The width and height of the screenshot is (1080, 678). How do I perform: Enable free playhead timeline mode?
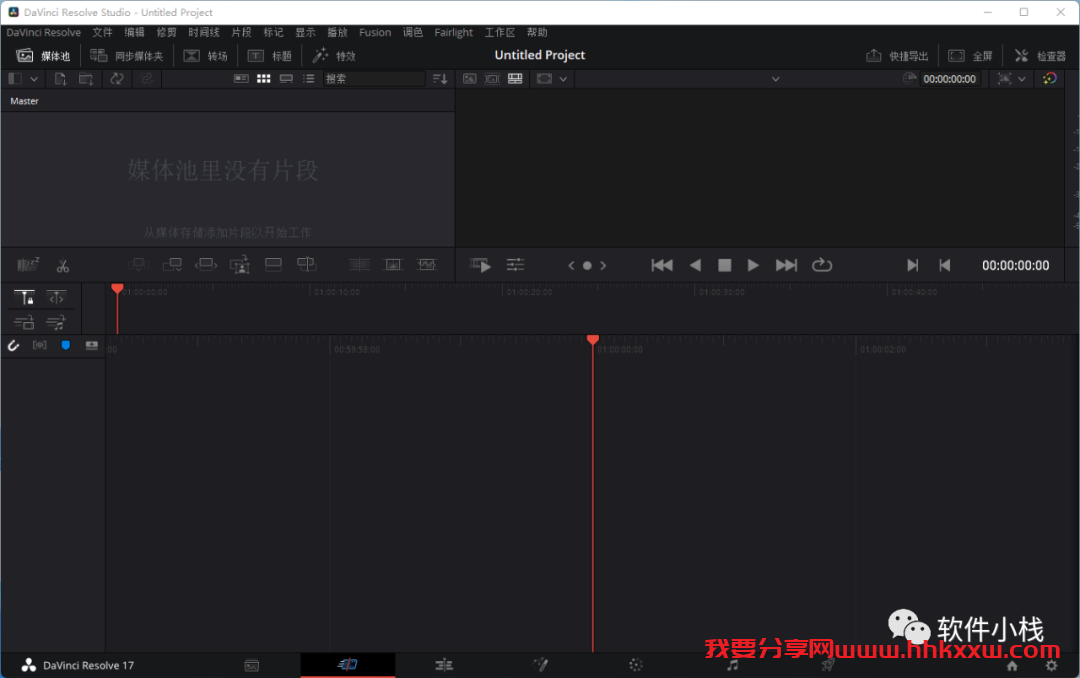point(56,298)
